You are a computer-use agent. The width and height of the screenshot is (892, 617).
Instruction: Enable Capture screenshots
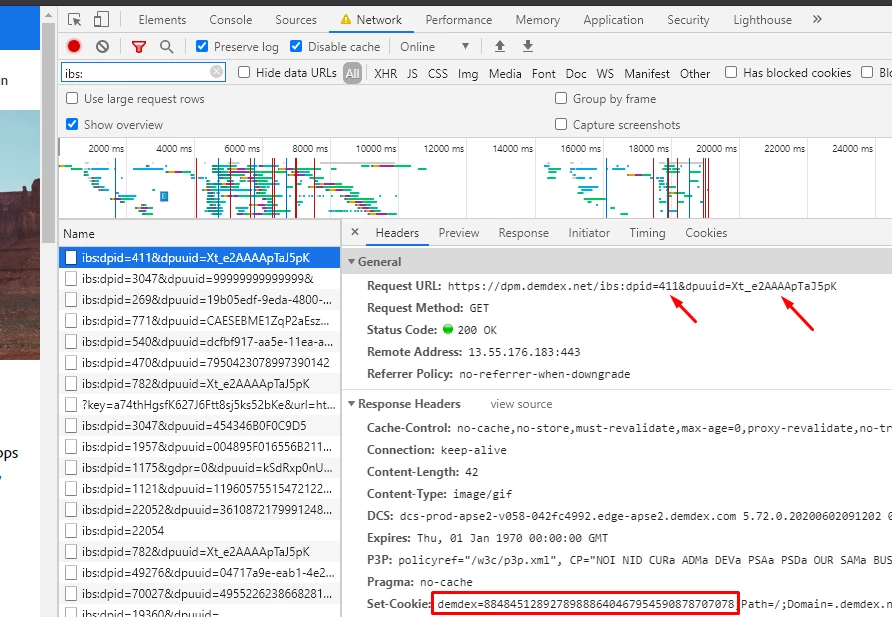tap(561, 124)
